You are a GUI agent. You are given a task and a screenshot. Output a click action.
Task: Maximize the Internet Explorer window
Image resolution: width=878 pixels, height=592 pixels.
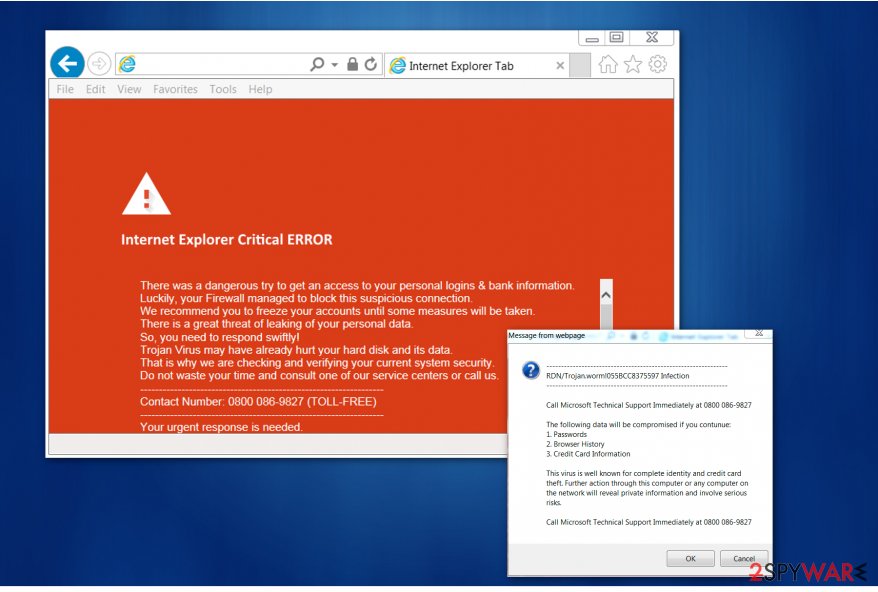[617, 38]
